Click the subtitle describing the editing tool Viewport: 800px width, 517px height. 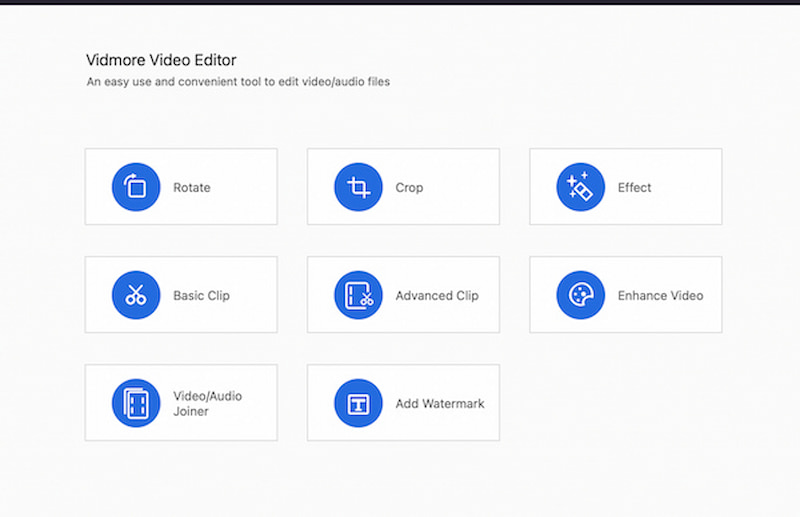(238, 82)
